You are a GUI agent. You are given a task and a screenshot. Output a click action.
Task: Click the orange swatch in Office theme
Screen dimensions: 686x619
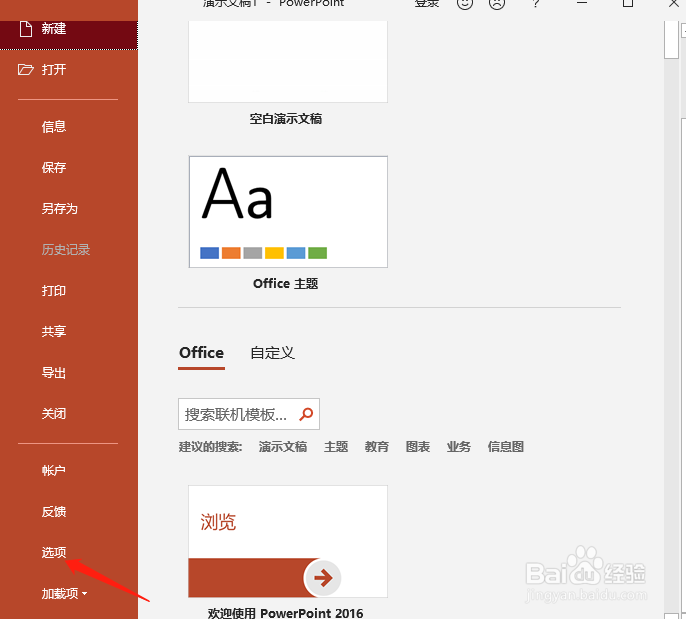point(231,253)
